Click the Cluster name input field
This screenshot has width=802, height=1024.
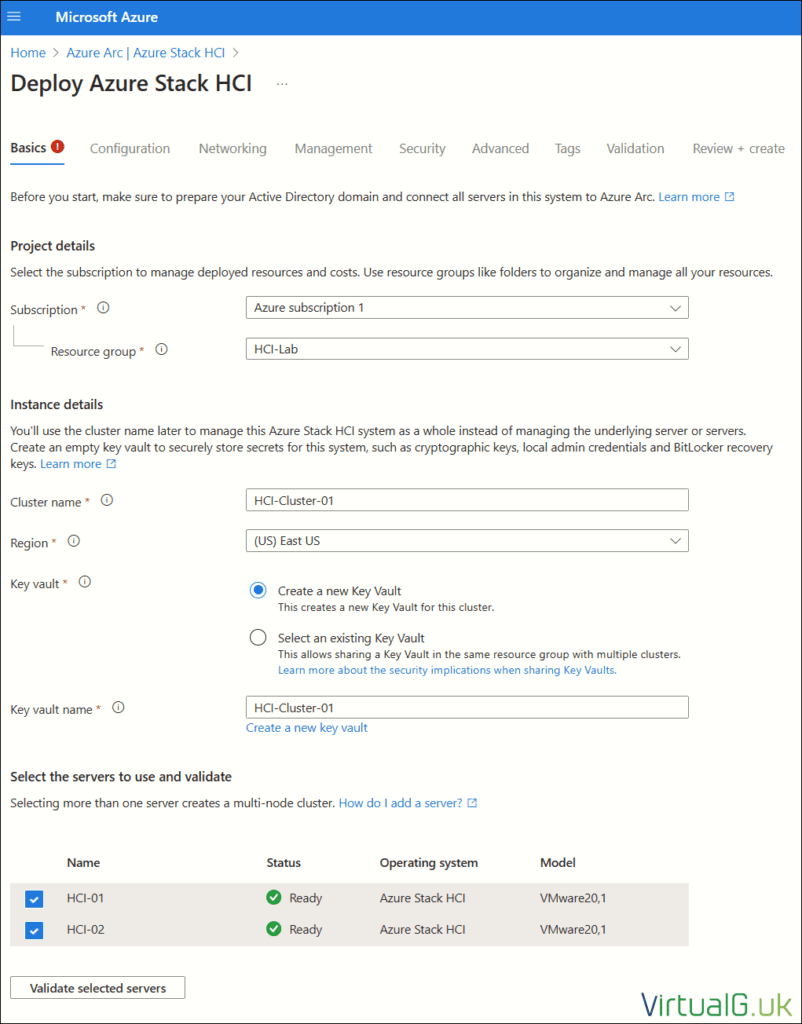pyautogui.click(x=467, y=500)
